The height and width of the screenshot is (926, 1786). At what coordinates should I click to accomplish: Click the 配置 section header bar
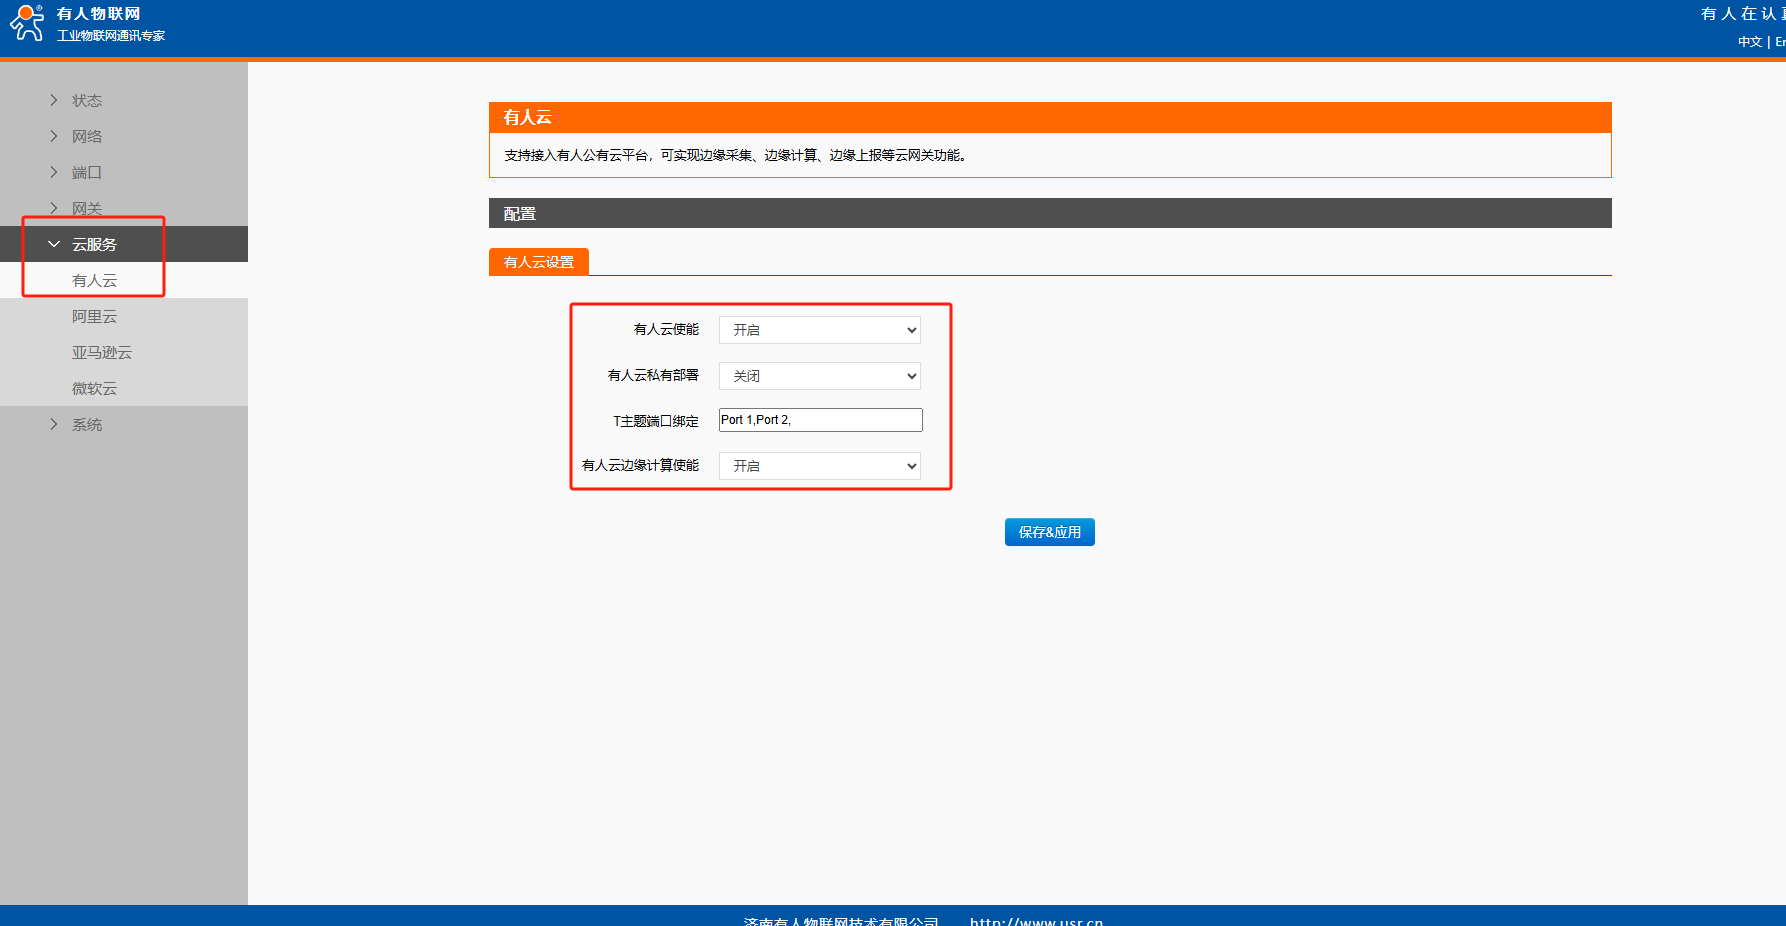pos(1049,213)
